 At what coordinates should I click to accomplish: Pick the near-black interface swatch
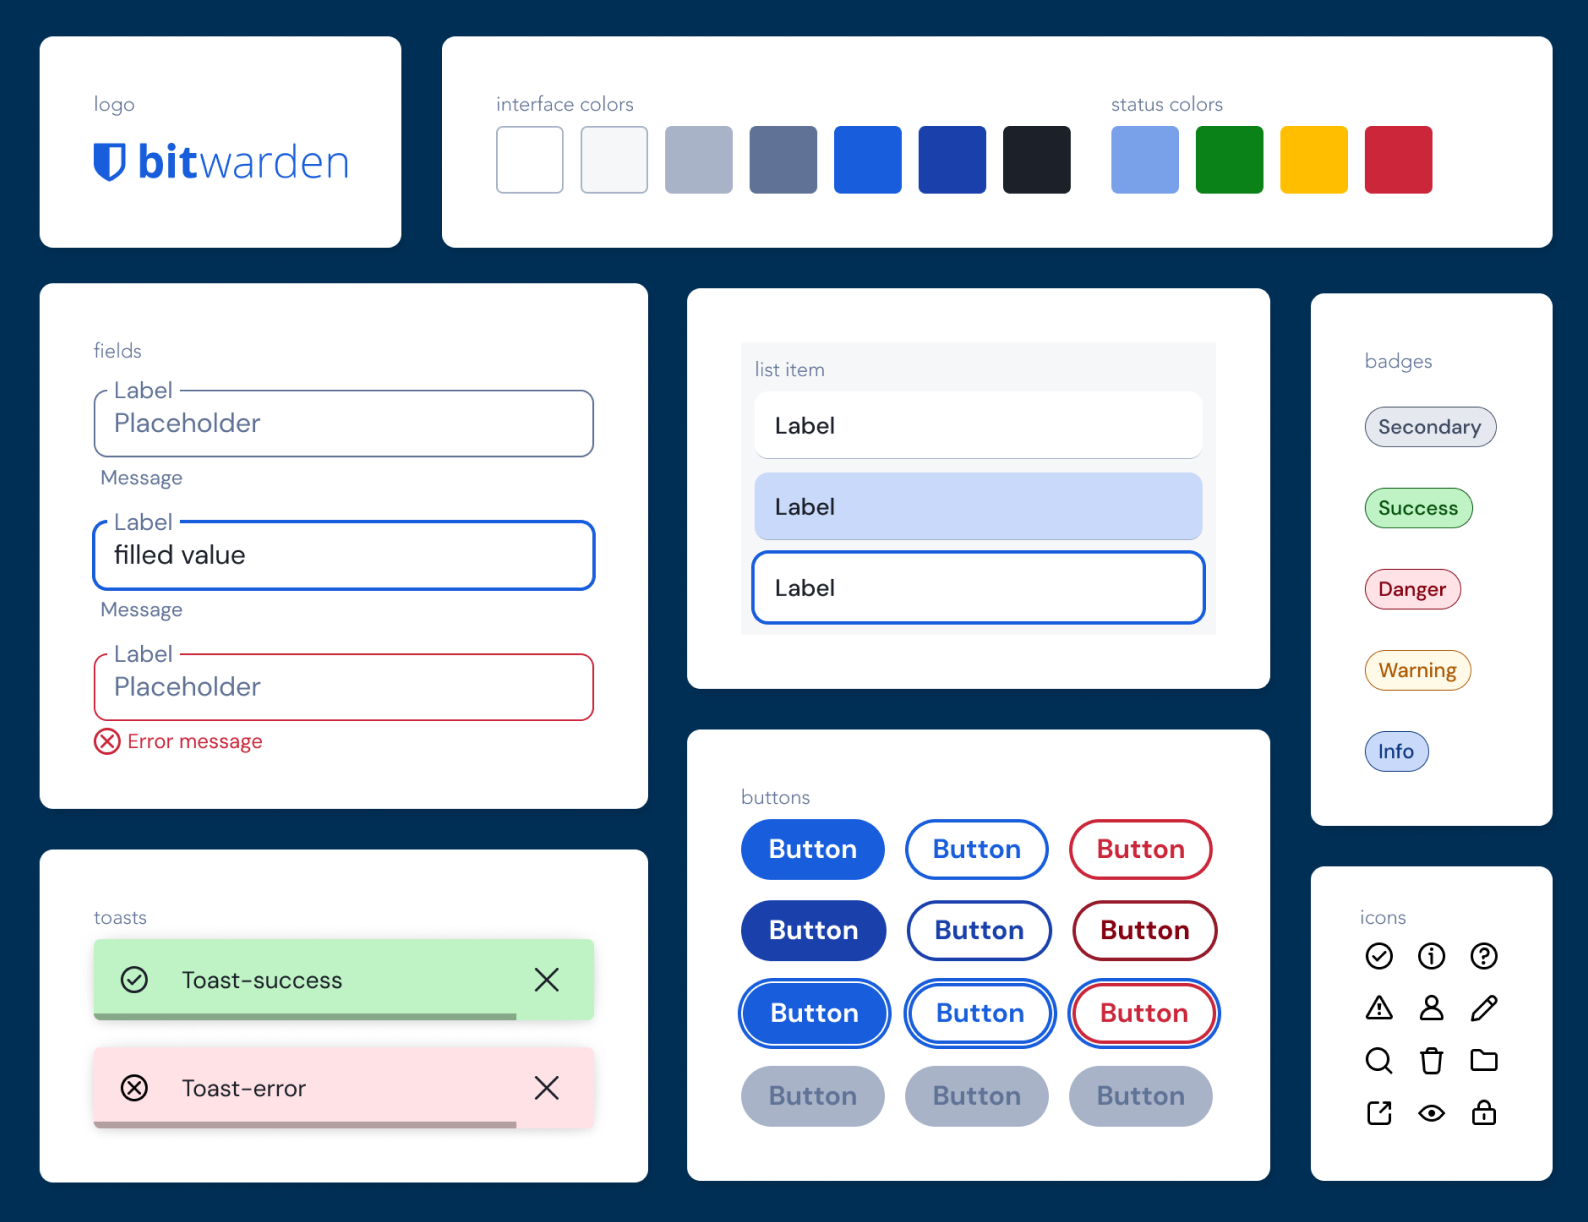[x=1037, y=159]
